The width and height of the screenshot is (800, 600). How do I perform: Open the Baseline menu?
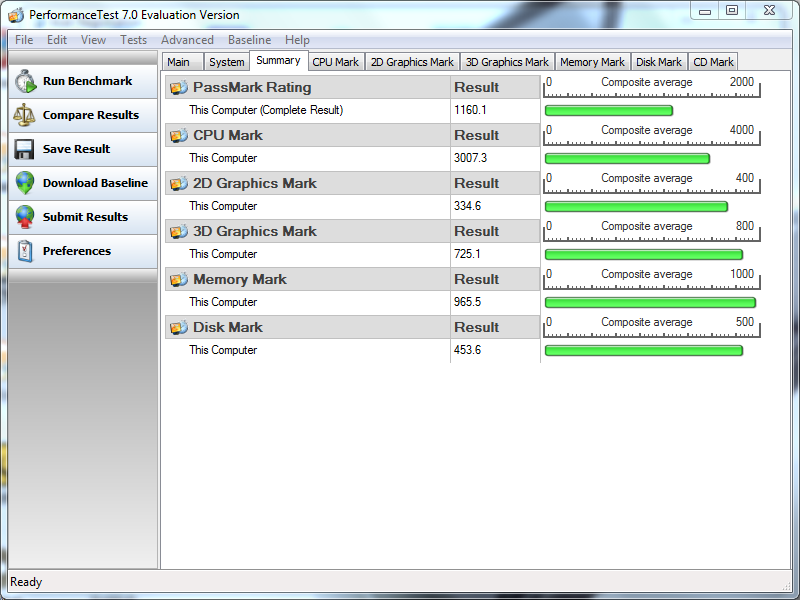coord(249,40)
